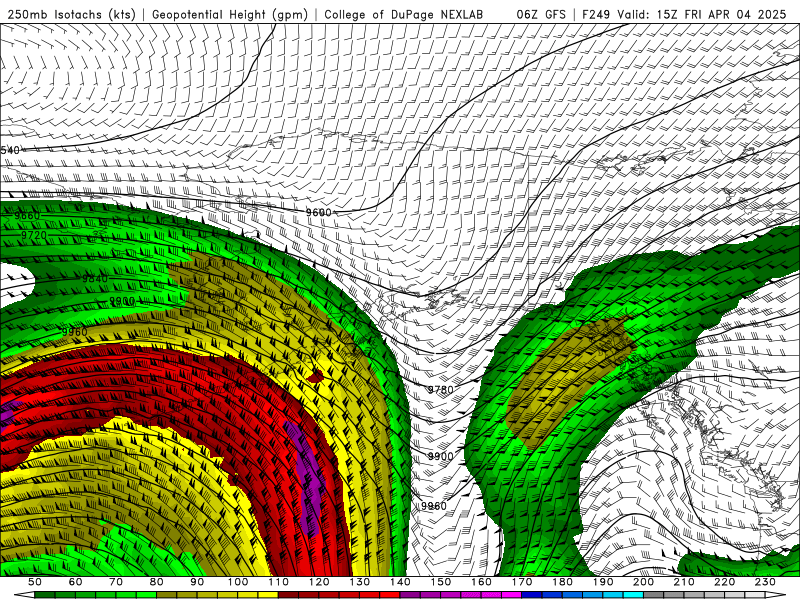Click the 80 kt color scale label
The height and width of the screenshot is (600, 800).
[x=156, y=582]
